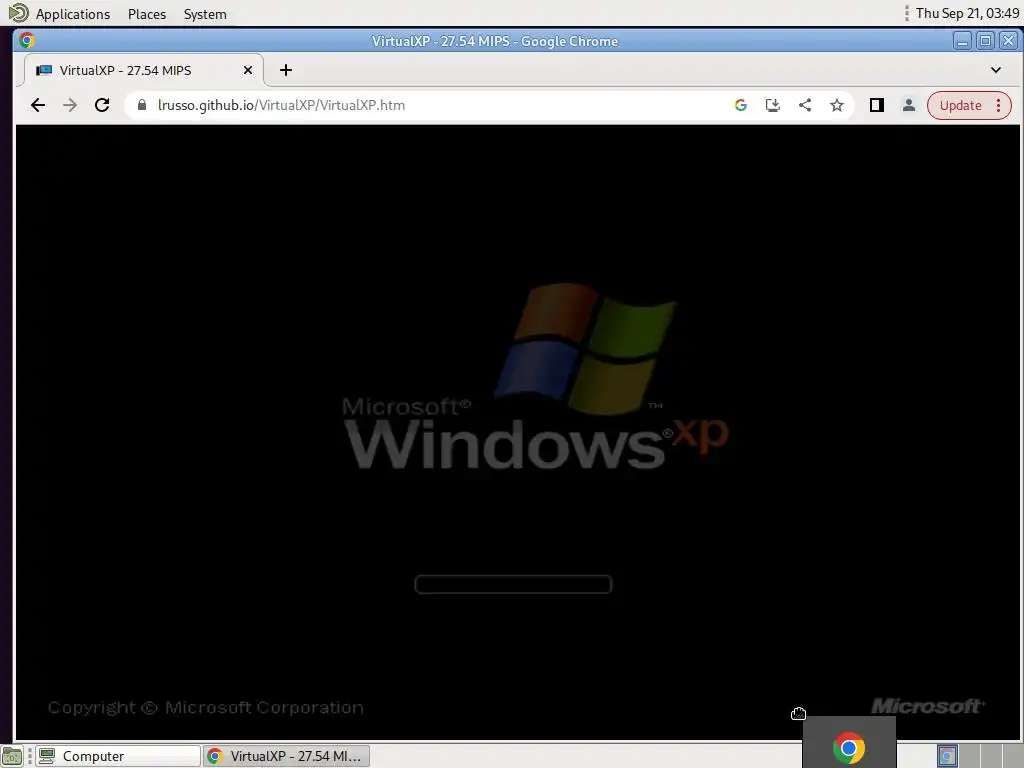Click the Google icon in address bar
The image size is (1024, 768).
(741, 105)
